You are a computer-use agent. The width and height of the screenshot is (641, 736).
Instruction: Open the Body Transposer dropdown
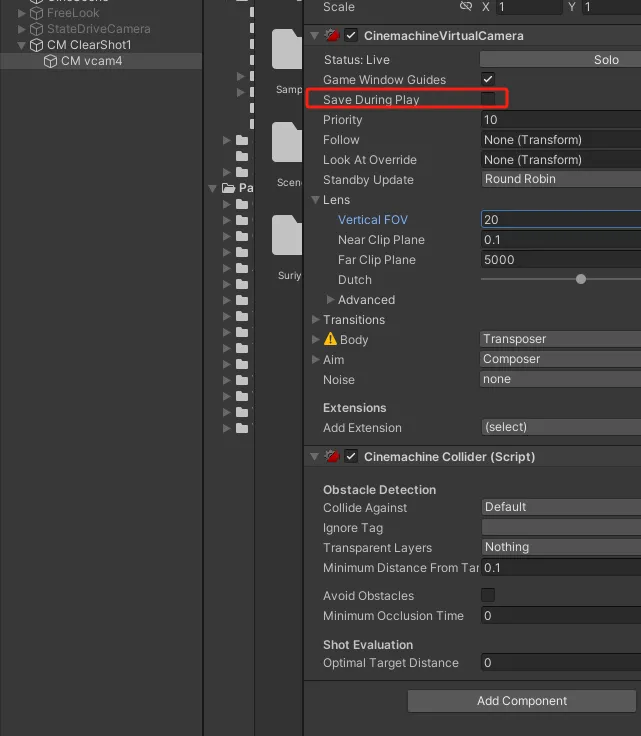(561, 339)
